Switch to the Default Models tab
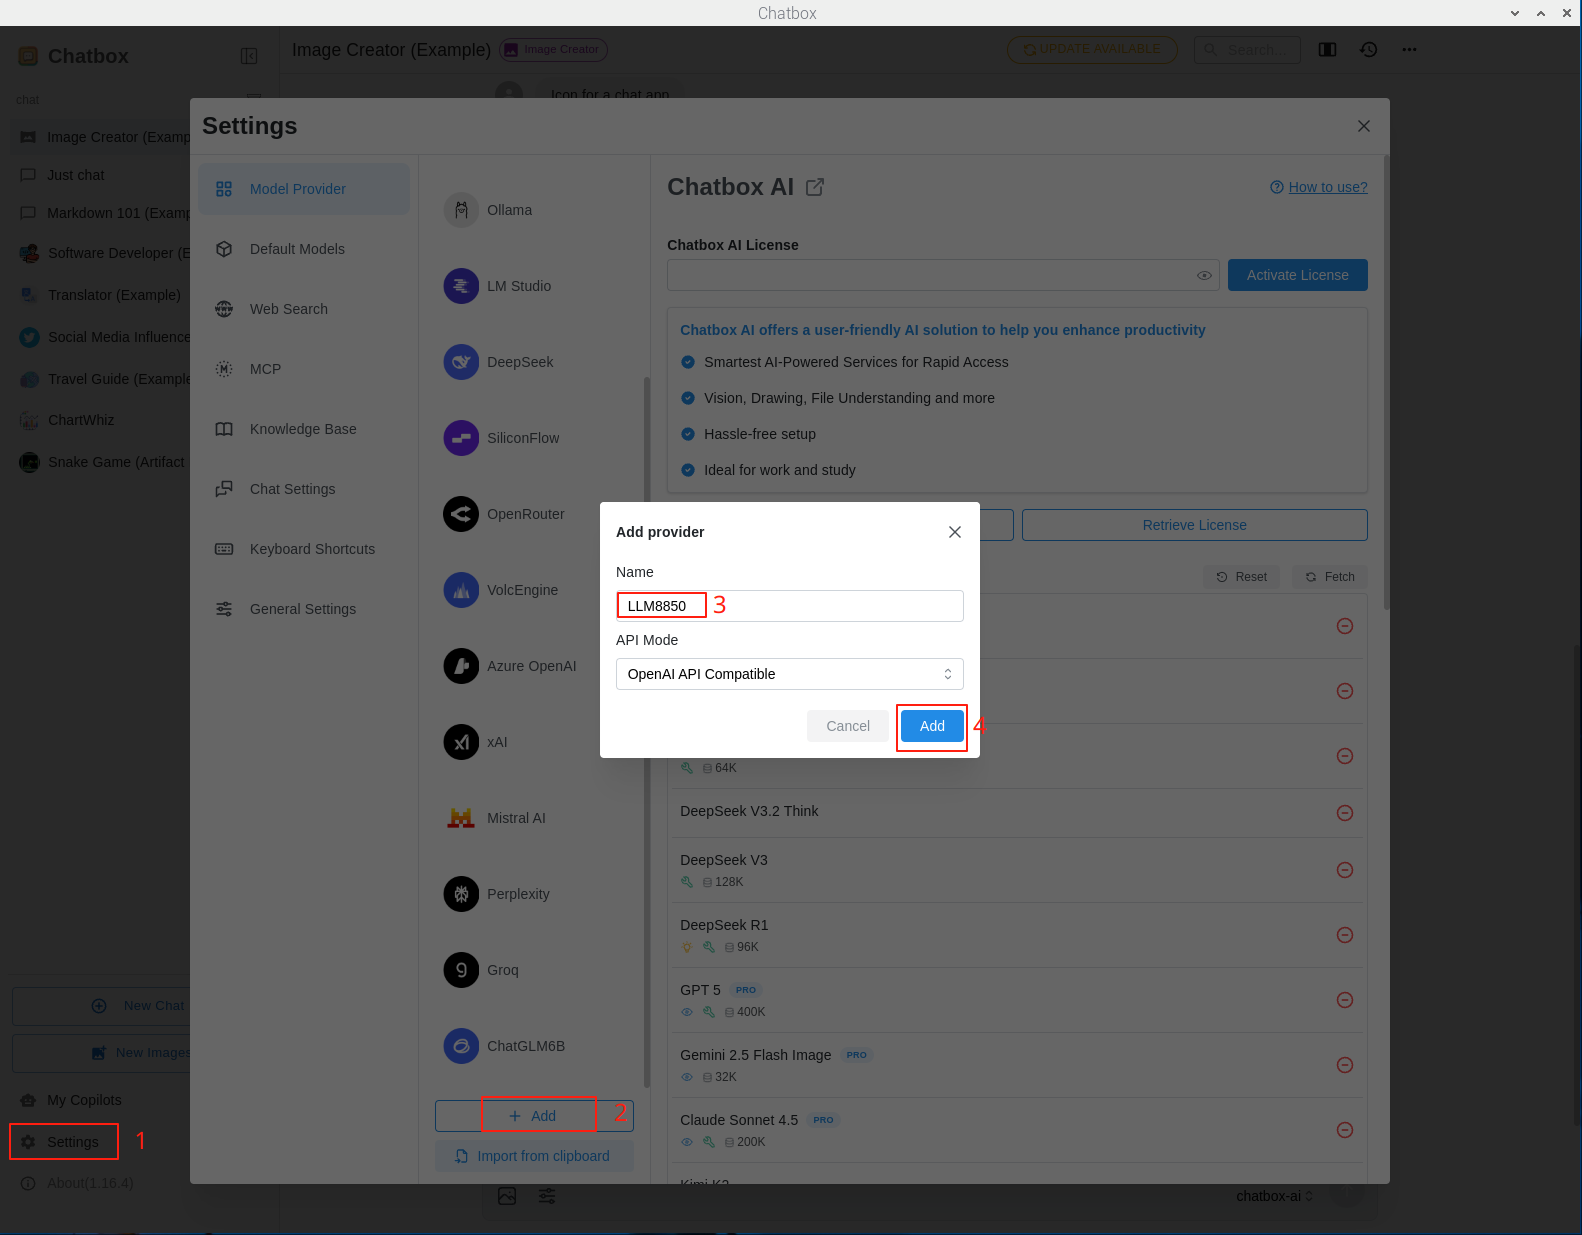The image size is (1582, 1235). (x=297, y=249)
